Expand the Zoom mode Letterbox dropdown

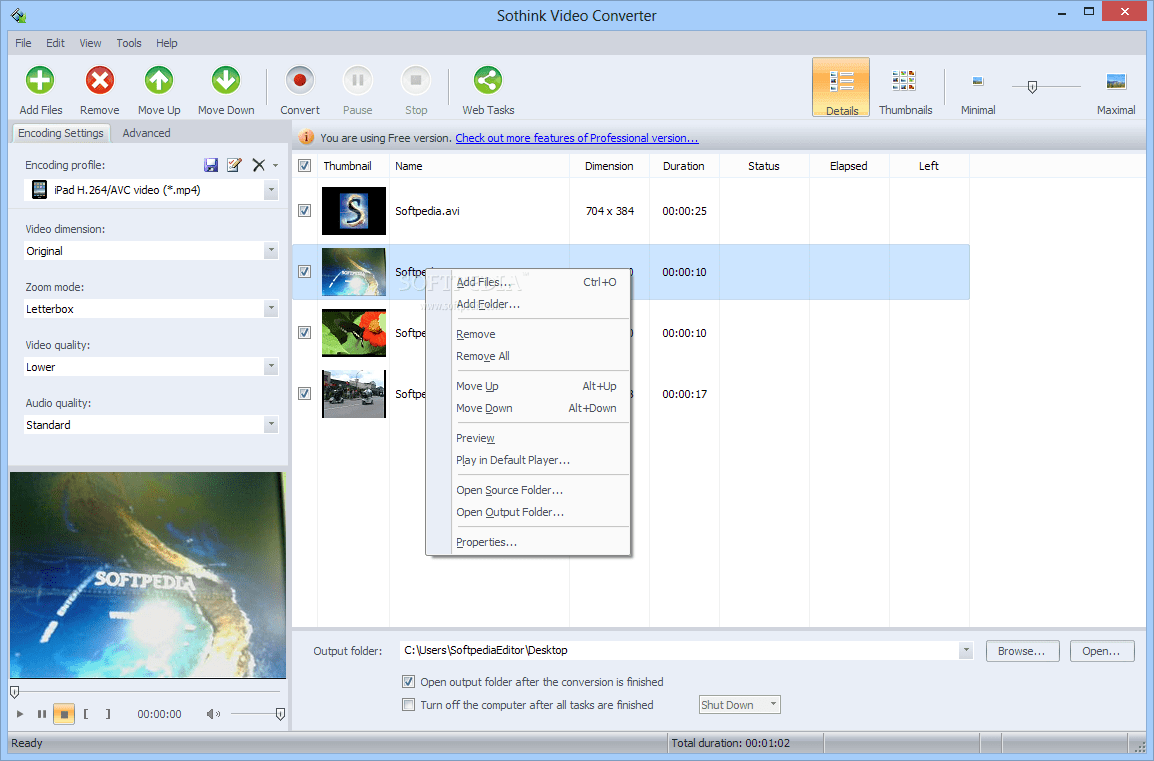pyautogui.click(x=271, y=309)
